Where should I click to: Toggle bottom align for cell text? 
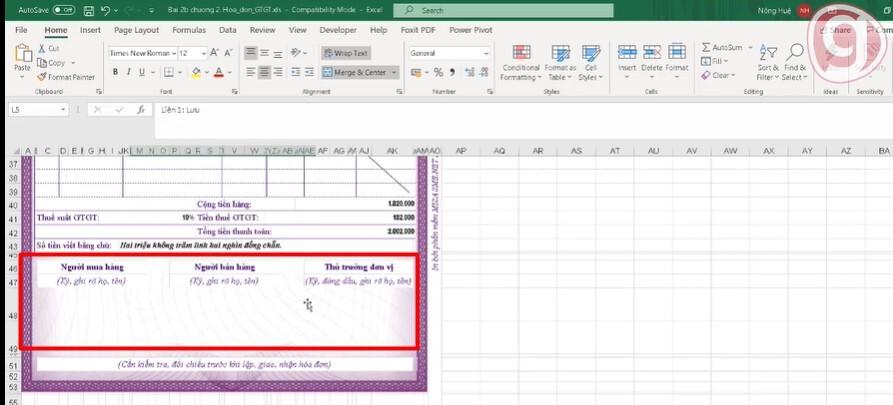click(x=278, y=53)
